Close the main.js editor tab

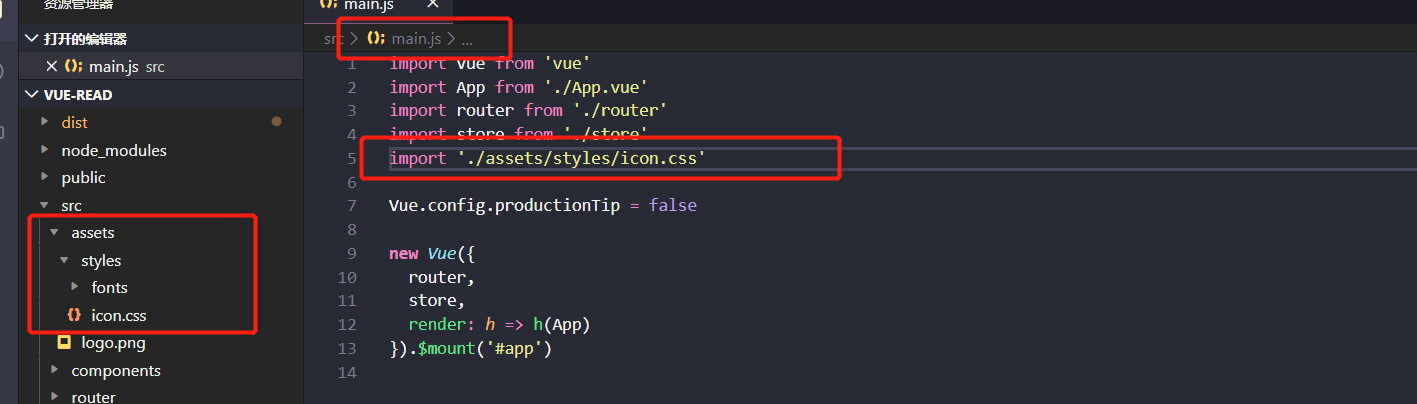point(432,5)
